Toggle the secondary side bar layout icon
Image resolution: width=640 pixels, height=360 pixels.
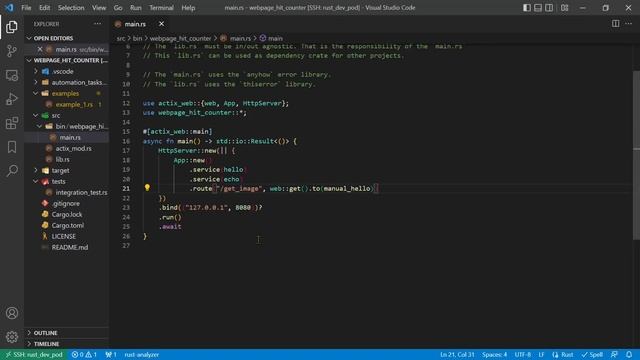click(549, 8)
